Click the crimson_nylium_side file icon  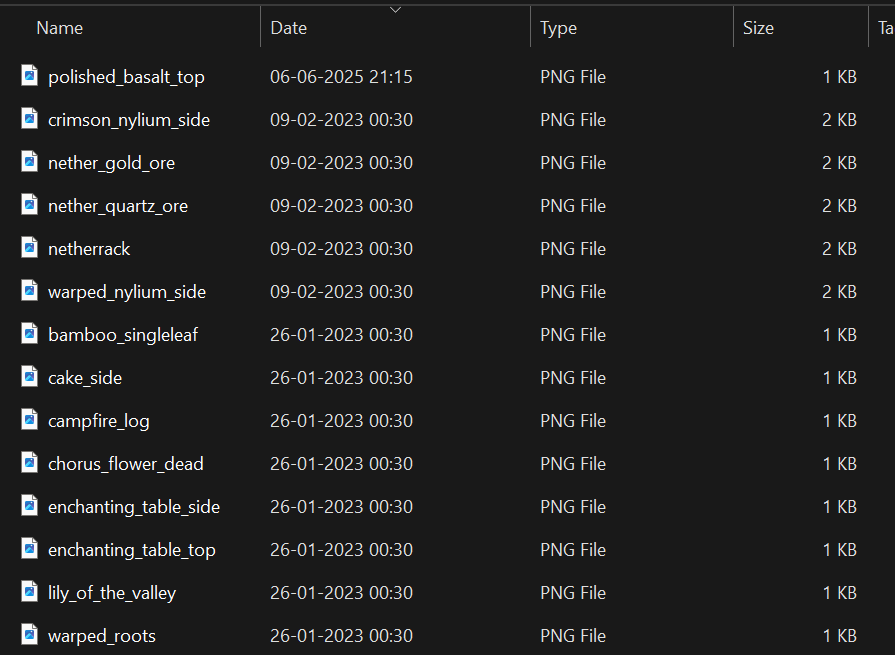tap(30, 118)
